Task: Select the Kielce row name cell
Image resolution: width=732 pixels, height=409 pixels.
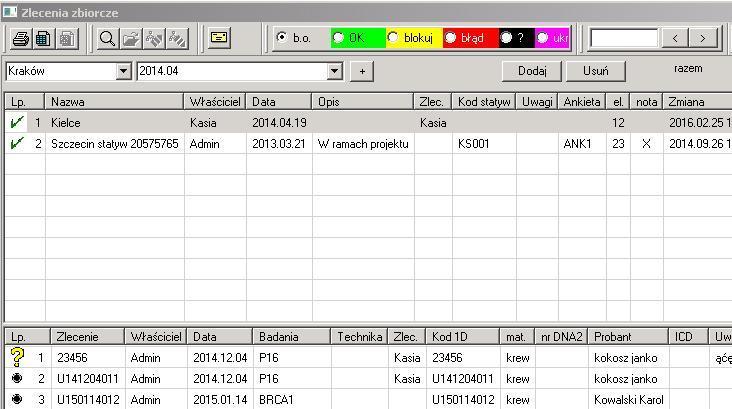Action: pos(114,122)
